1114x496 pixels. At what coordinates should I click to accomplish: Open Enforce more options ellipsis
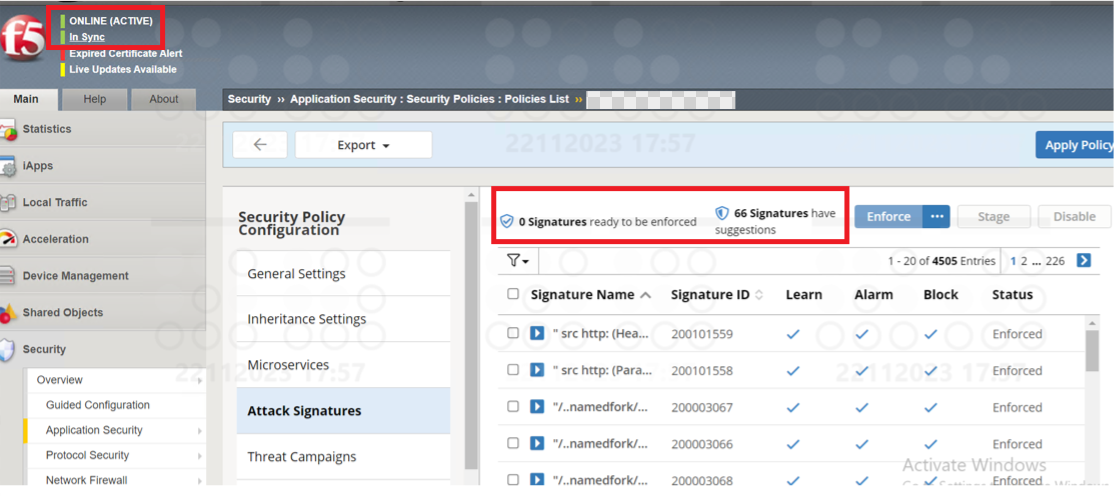pyautogui.click(x=936, y=217)
